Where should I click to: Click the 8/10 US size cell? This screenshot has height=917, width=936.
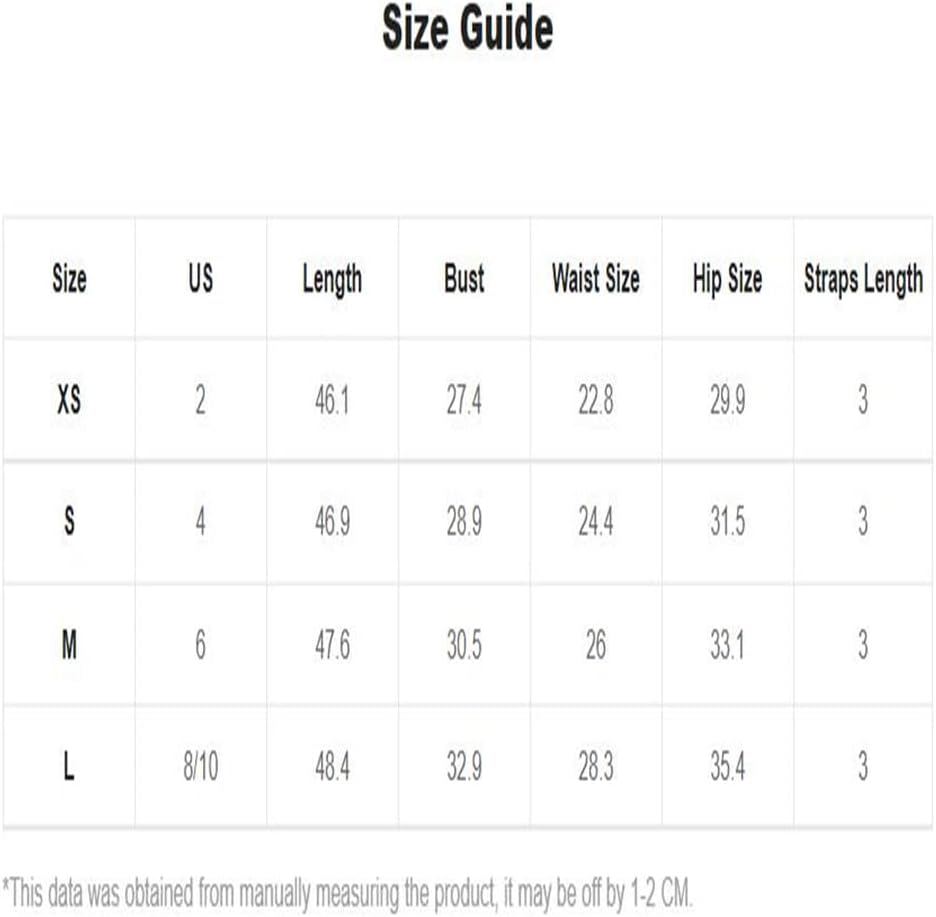pos(200,767)
